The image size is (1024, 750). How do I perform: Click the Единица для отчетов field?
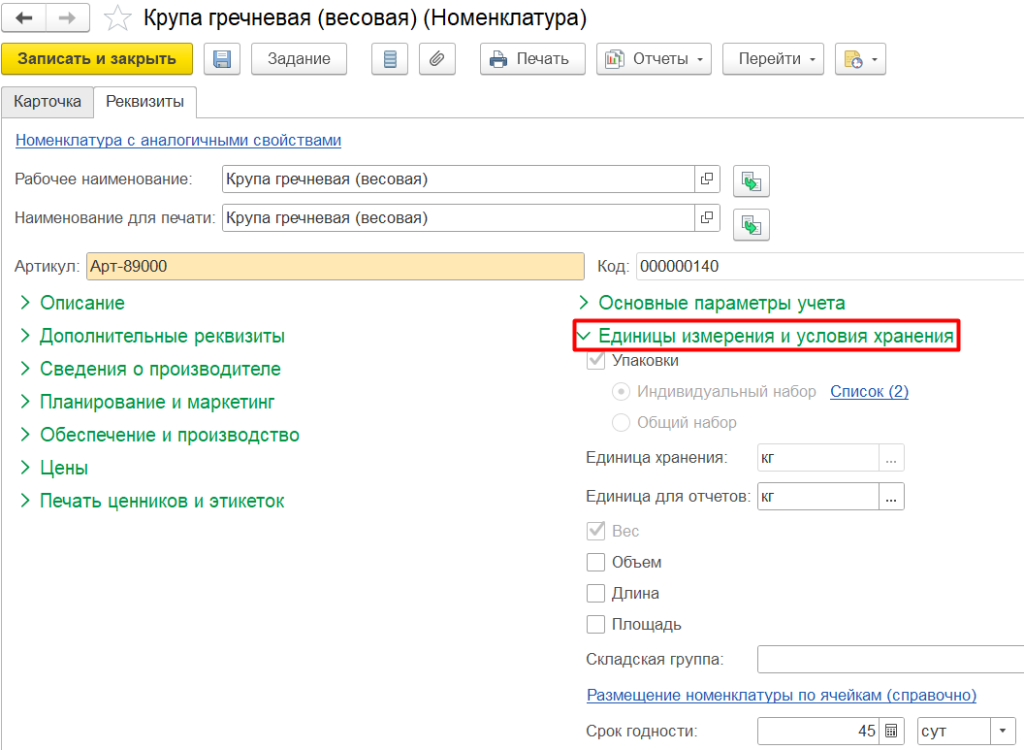818,497
